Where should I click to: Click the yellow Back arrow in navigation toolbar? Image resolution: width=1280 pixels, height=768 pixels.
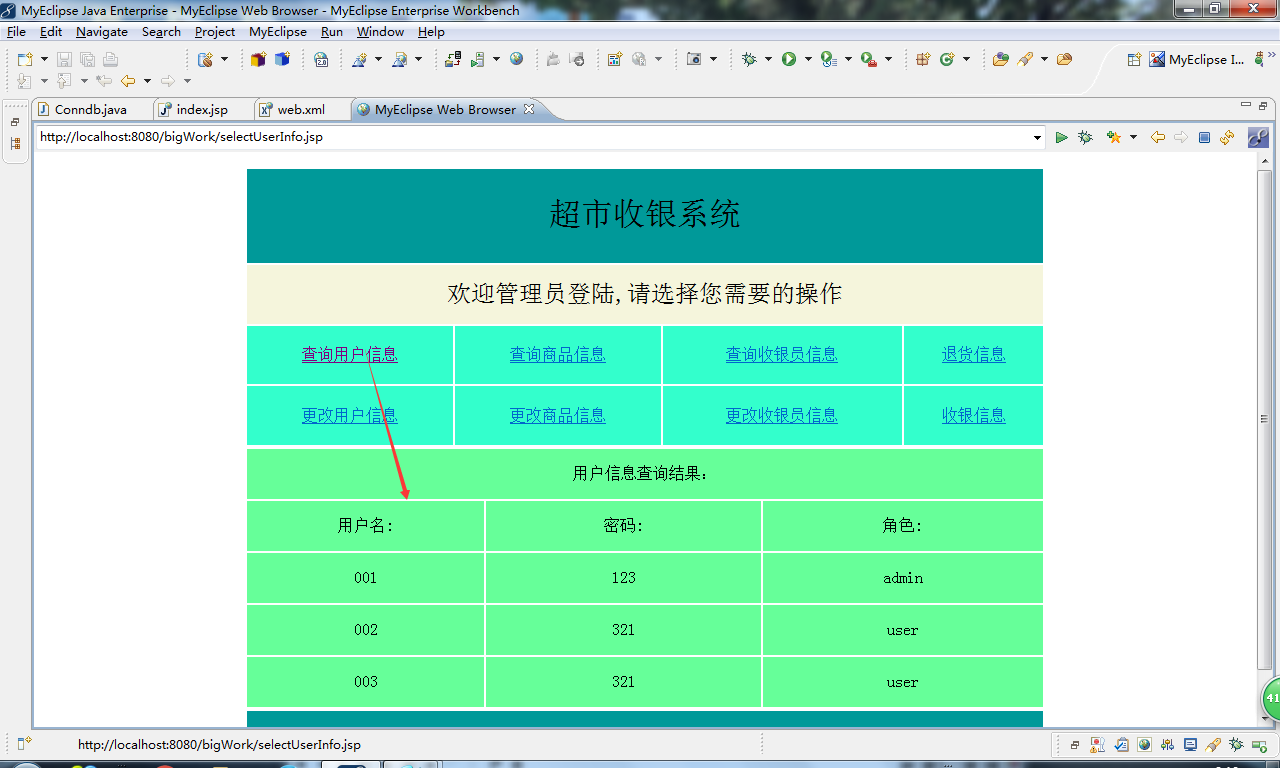128,81
